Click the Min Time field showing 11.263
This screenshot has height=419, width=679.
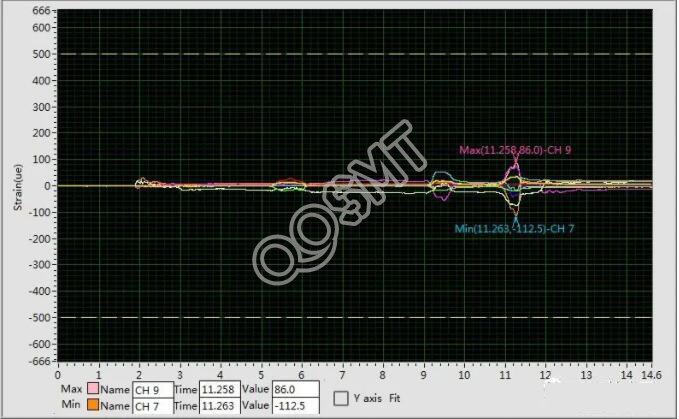220,406
